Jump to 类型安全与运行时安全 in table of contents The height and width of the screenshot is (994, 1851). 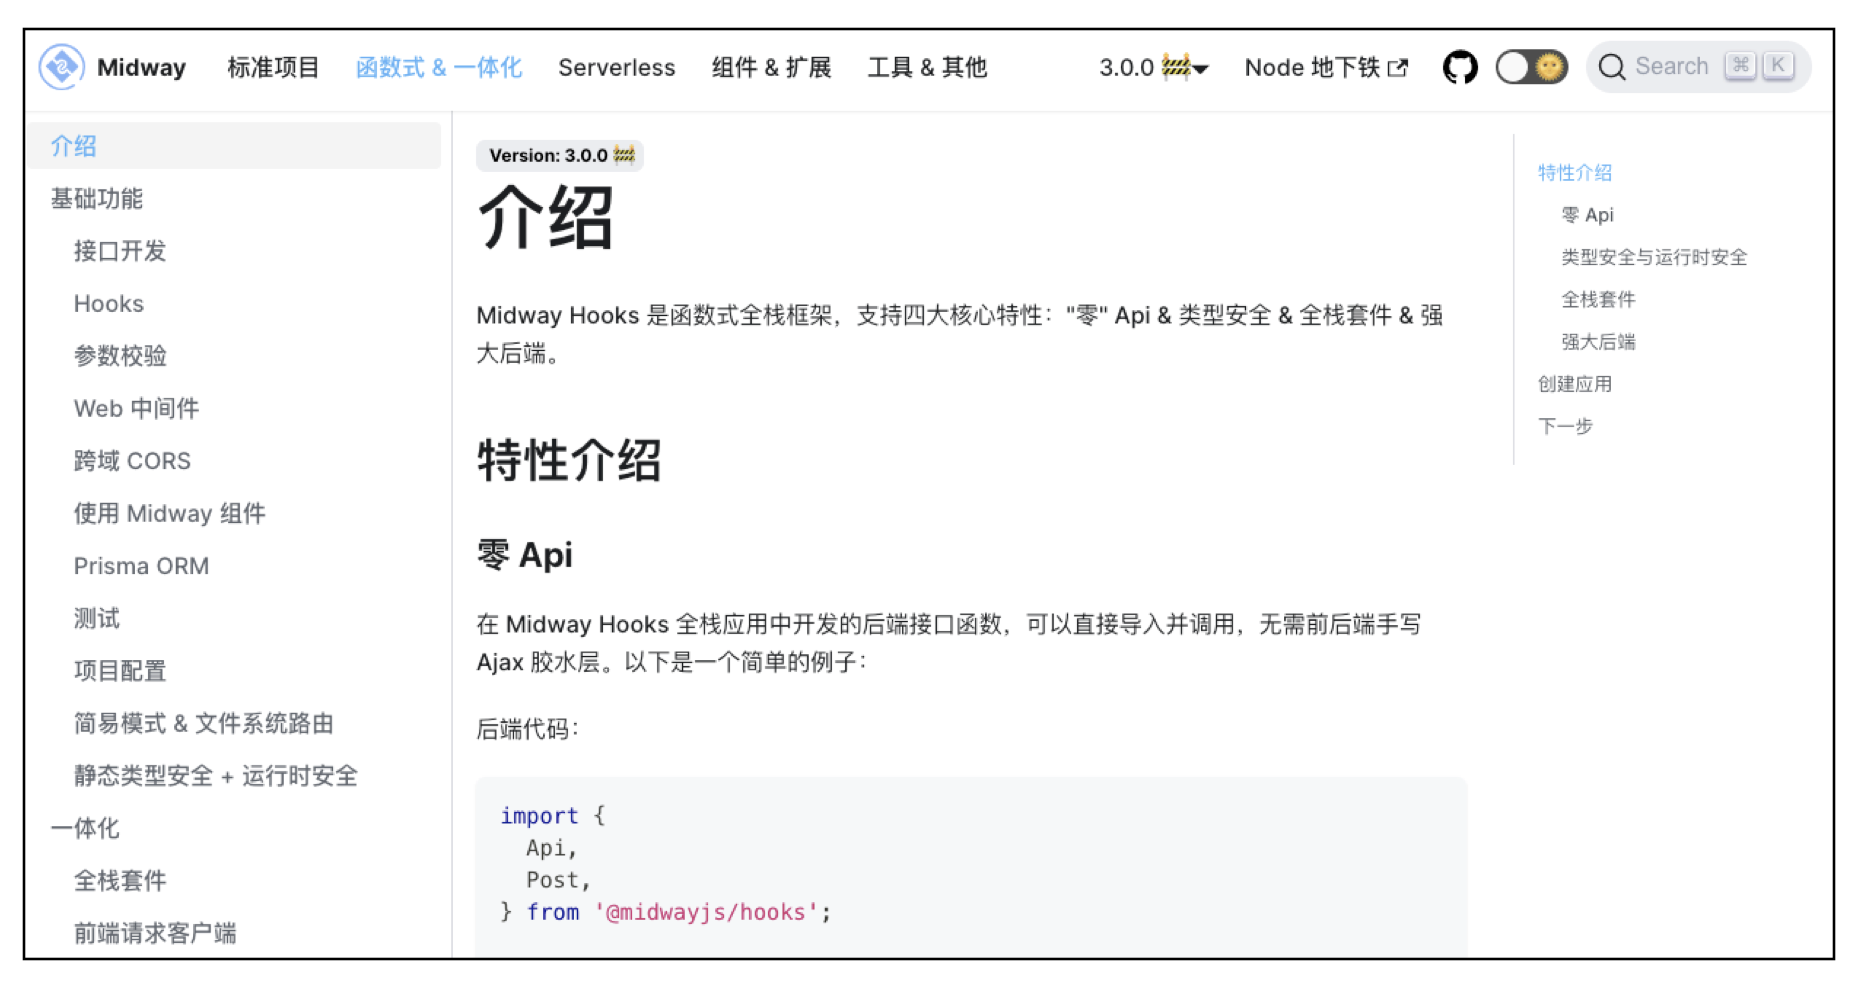pyautogui.click(x=1654, y=257)
